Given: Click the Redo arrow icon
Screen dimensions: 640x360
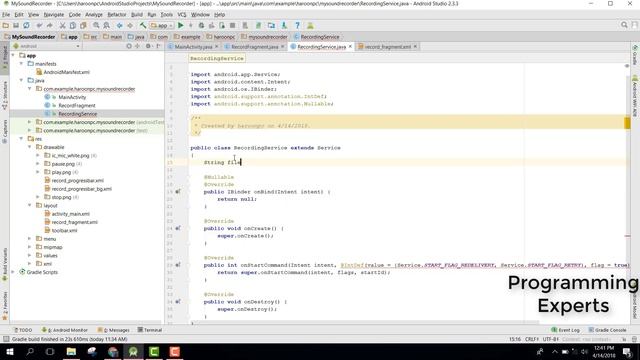Looking at the screenshot, I should [x=50, y=25].
